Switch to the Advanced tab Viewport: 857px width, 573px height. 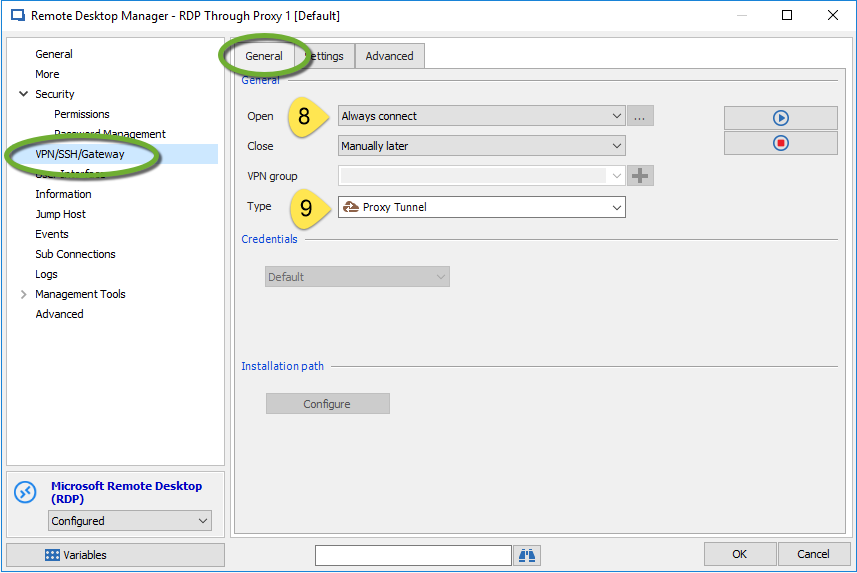pyautogui.click(x=389, y=56)
